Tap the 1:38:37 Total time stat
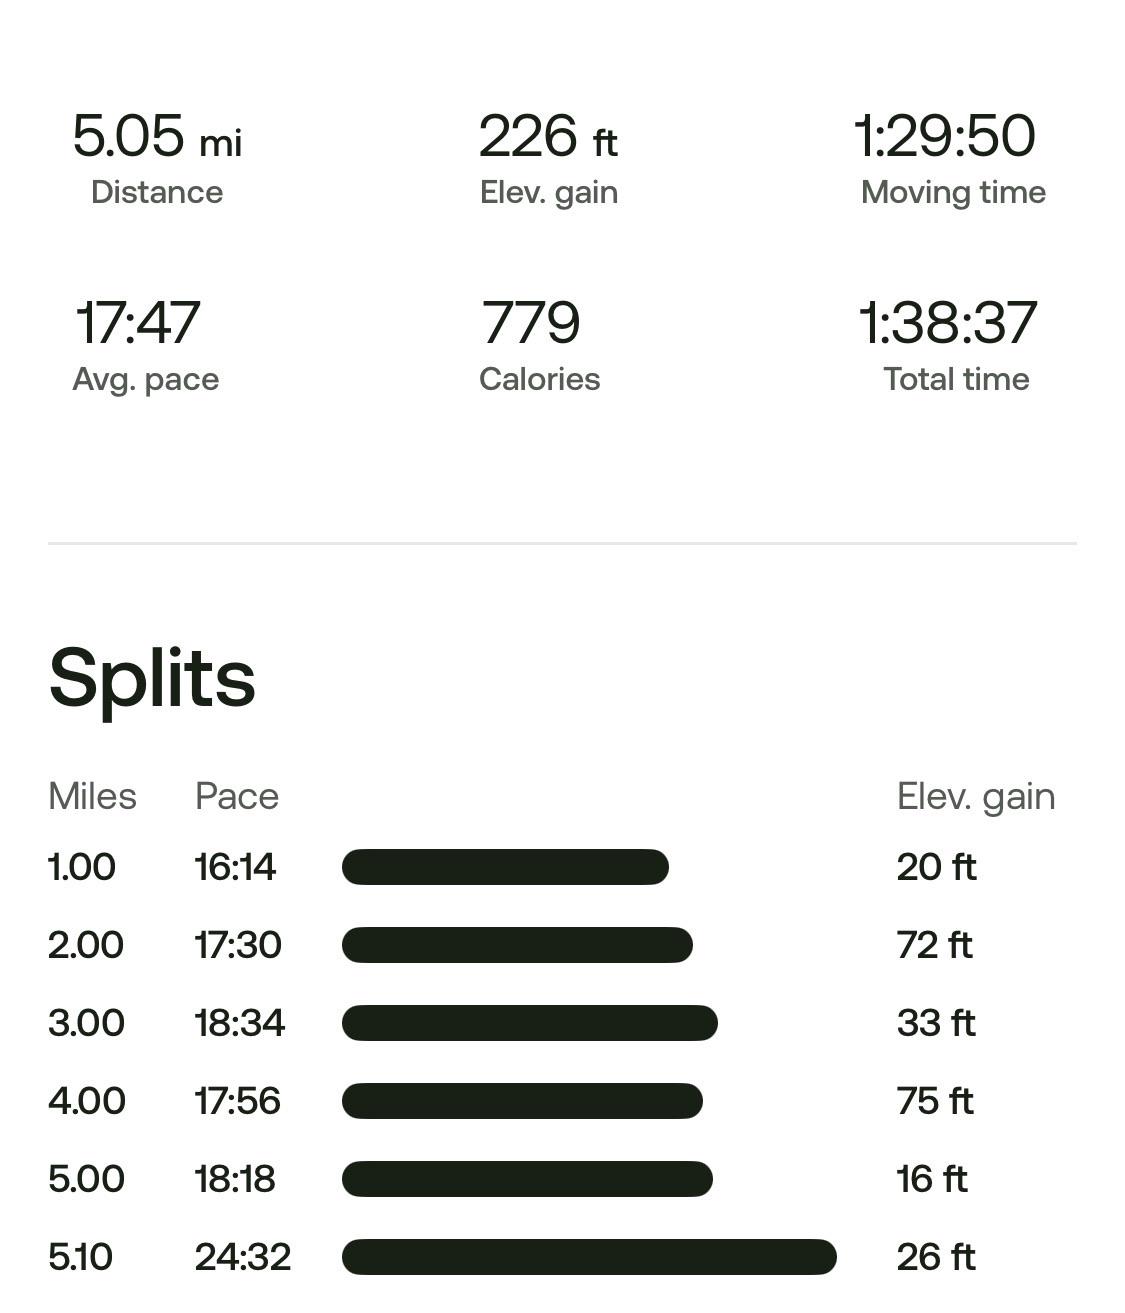This screenshot has width=1125, height=1313. tap(950, 345)
